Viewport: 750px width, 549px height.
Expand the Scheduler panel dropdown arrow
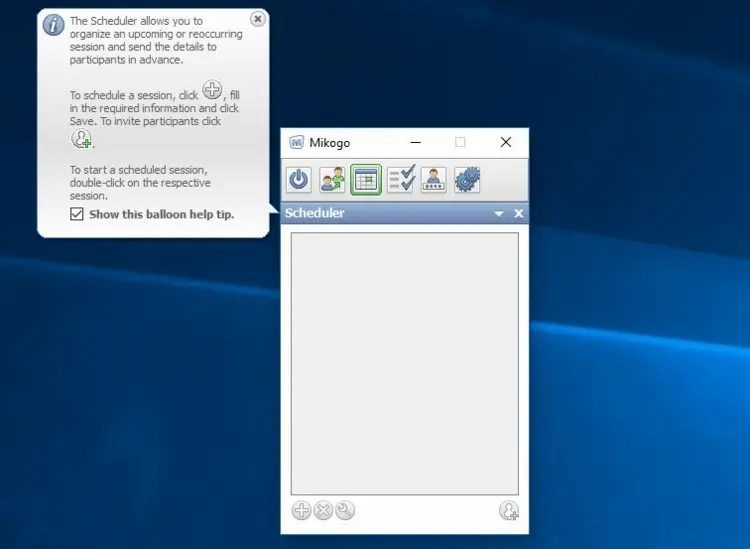click(x=499, y=214)
